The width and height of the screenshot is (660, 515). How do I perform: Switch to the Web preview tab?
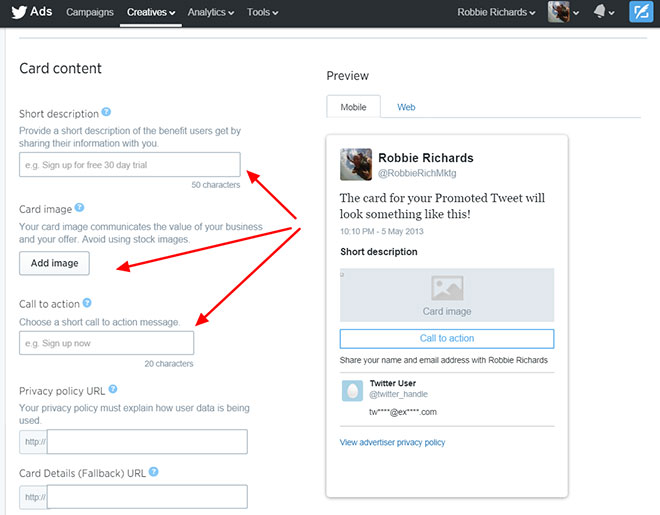point(406,107)
